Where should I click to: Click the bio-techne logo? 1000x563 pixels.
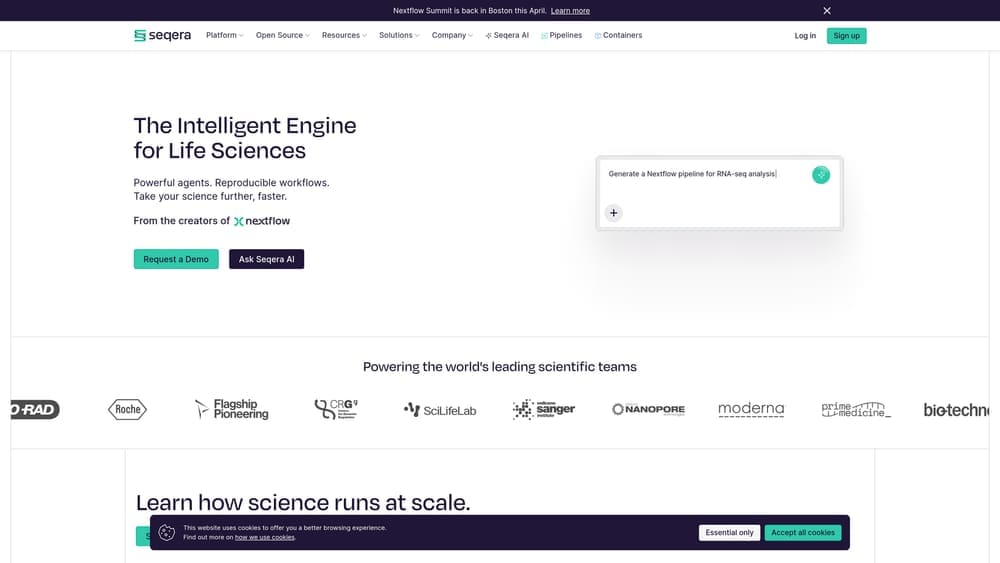coord(956,410)
